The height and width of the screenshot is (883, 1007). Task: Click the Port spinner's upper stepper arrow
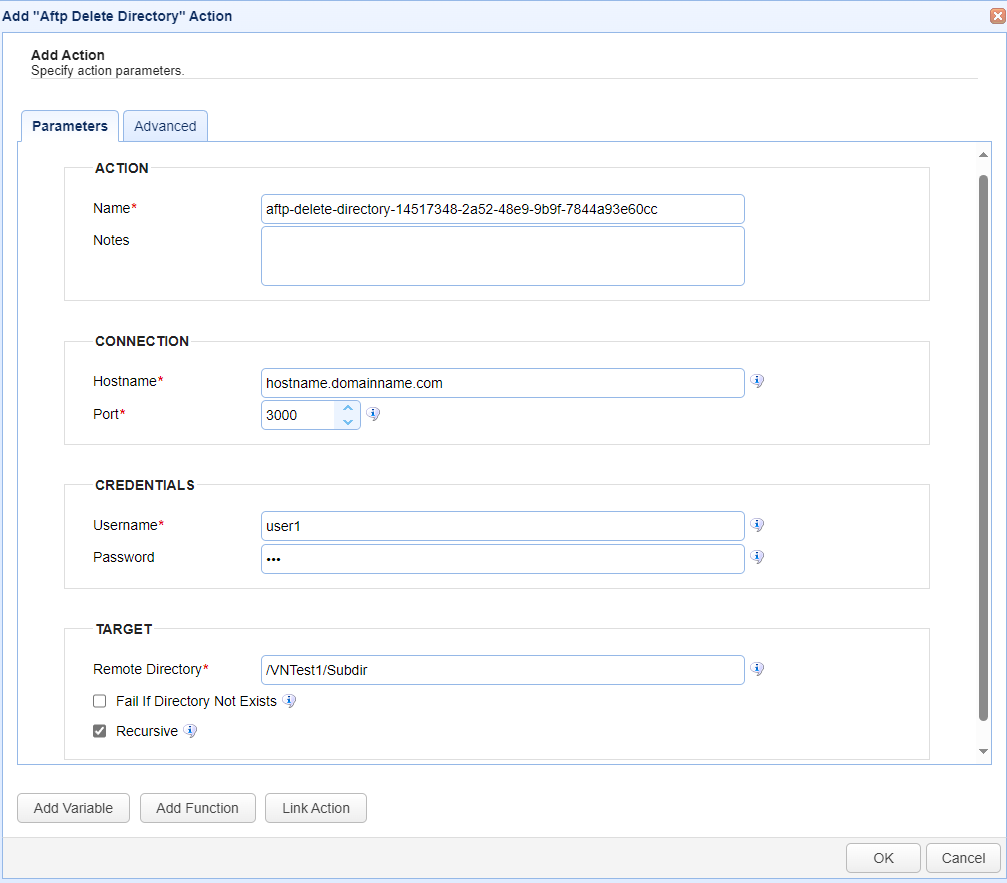click(x=348, y=408)
